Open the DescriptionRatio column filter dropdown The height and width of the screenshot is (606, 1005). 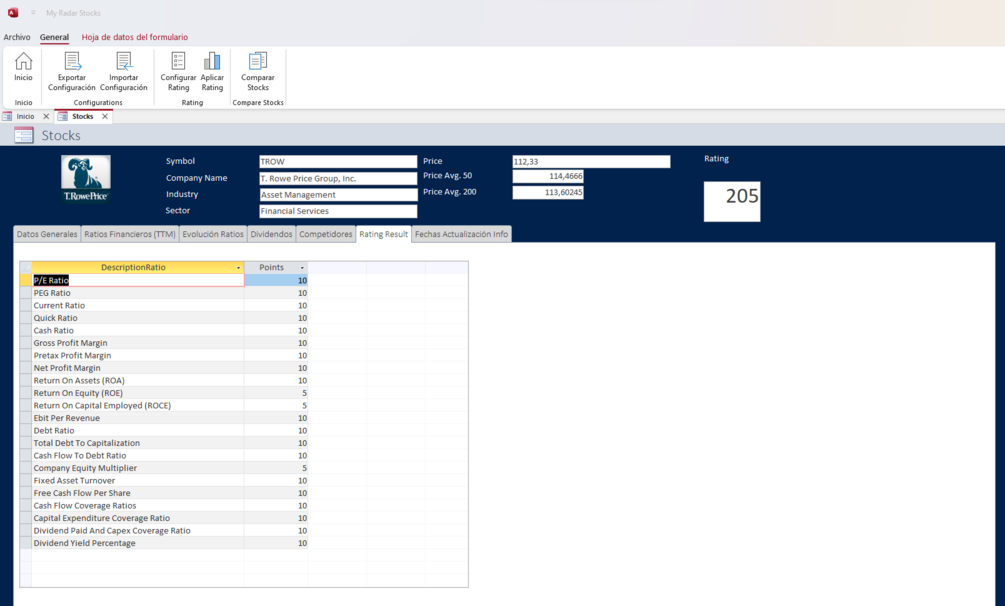pyautogui.click(x=238, y=268)
